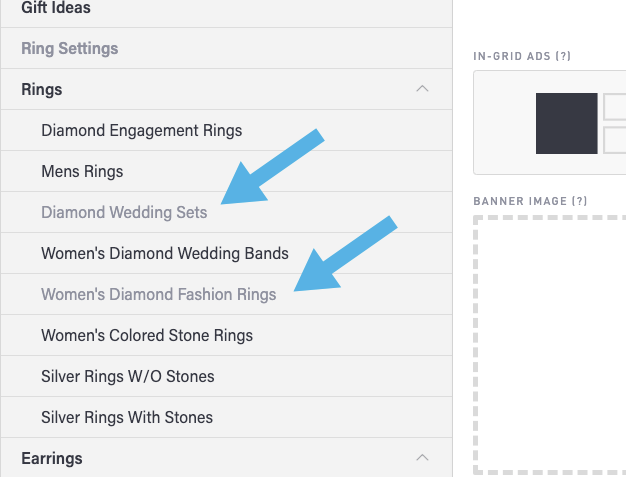Show help for In-Grid Ads (?)

(x=563, y=56)
